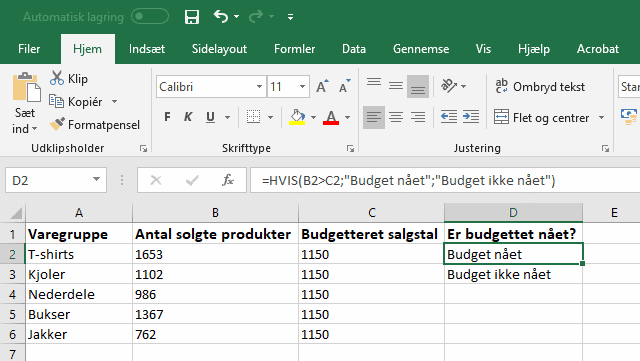This screenshot has width=640, height=361.
Task: Click Flet og centrer button
Action: coord(541,118)
